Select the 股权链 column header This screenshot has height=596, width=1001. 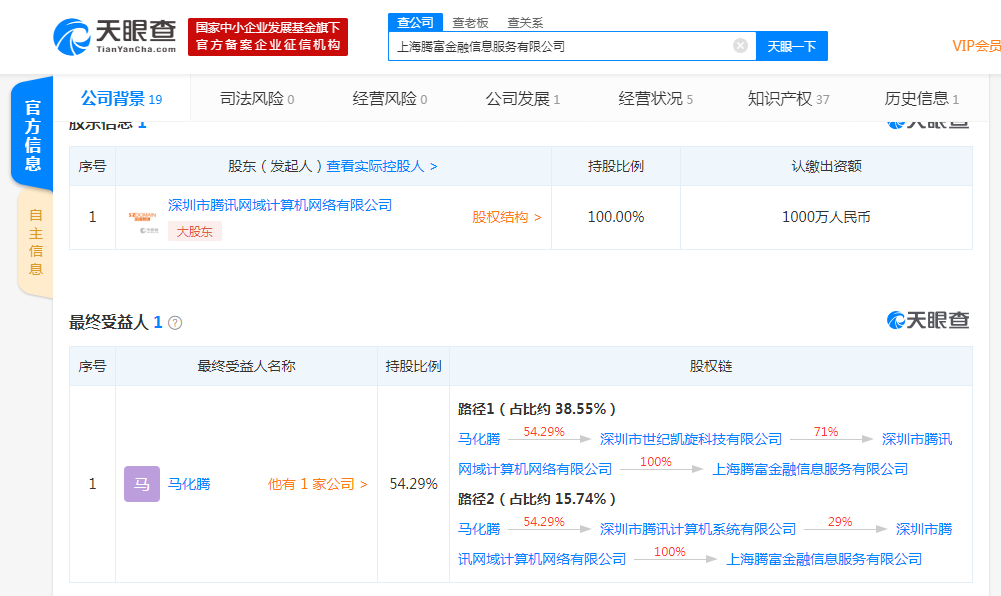(x=711, y=366)
